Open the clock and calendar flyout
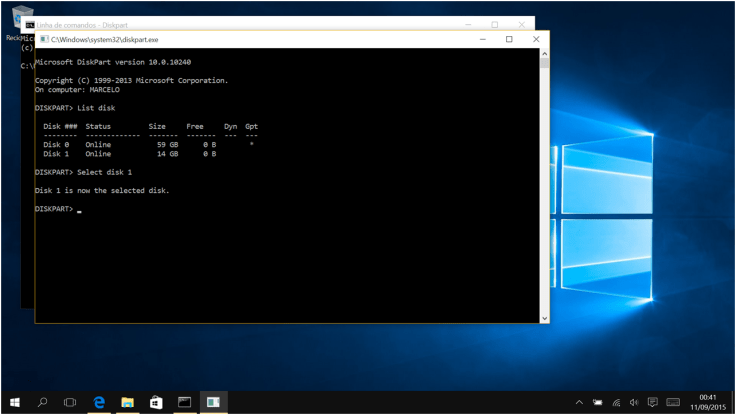 pos(709,402)
